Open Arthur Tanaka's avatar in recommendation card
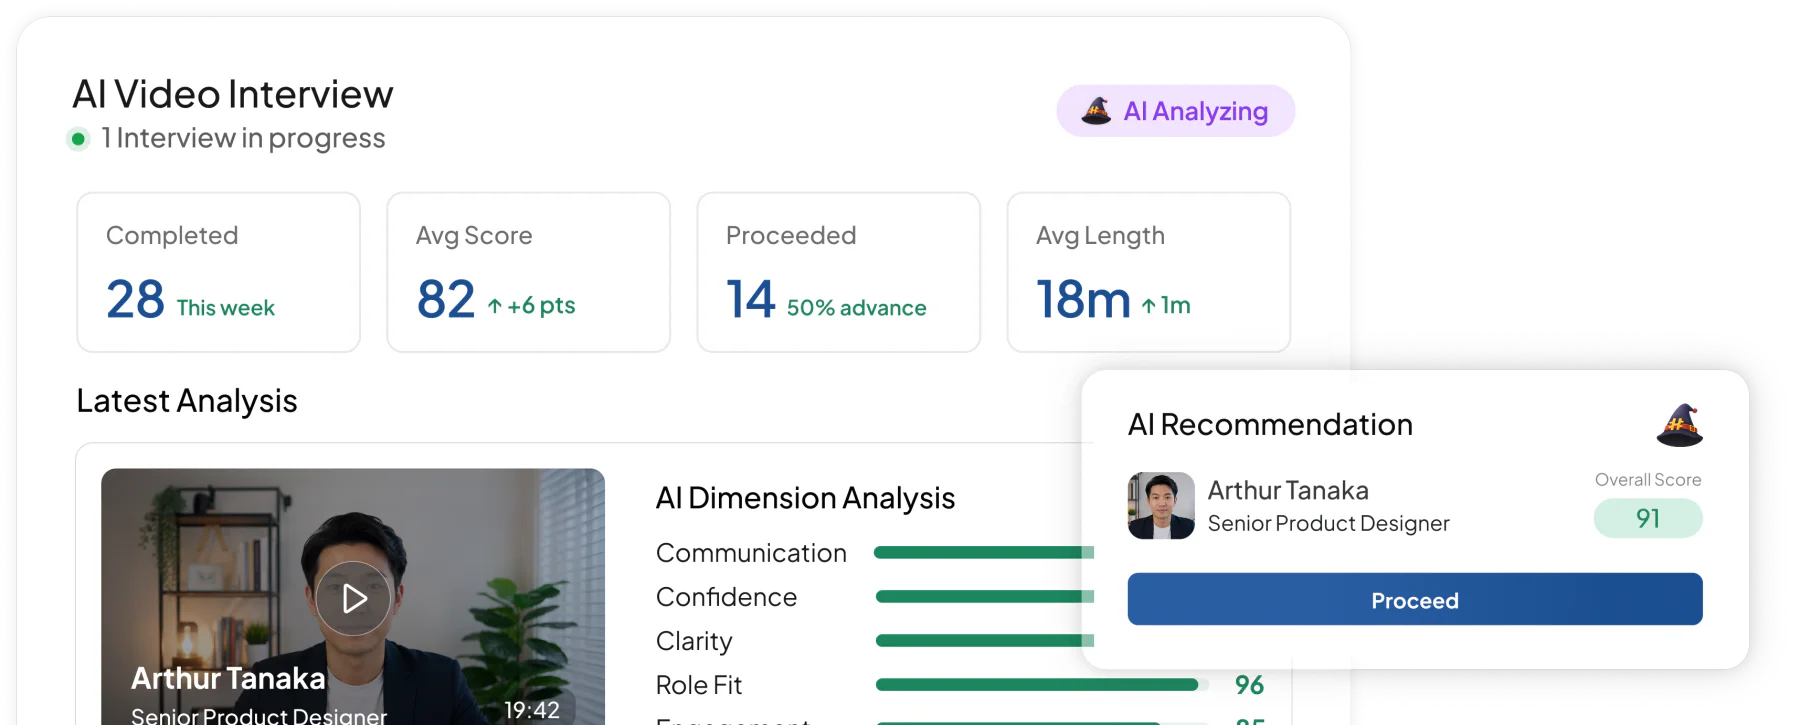Image resolution: width=1800 pixels, height=725 pixels. (1161, 506)
